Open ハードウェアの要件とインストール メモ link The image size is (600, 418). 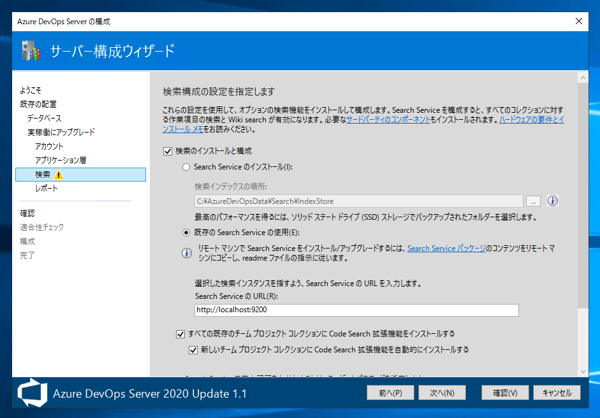pyautogui.click(x=531, y=120)
